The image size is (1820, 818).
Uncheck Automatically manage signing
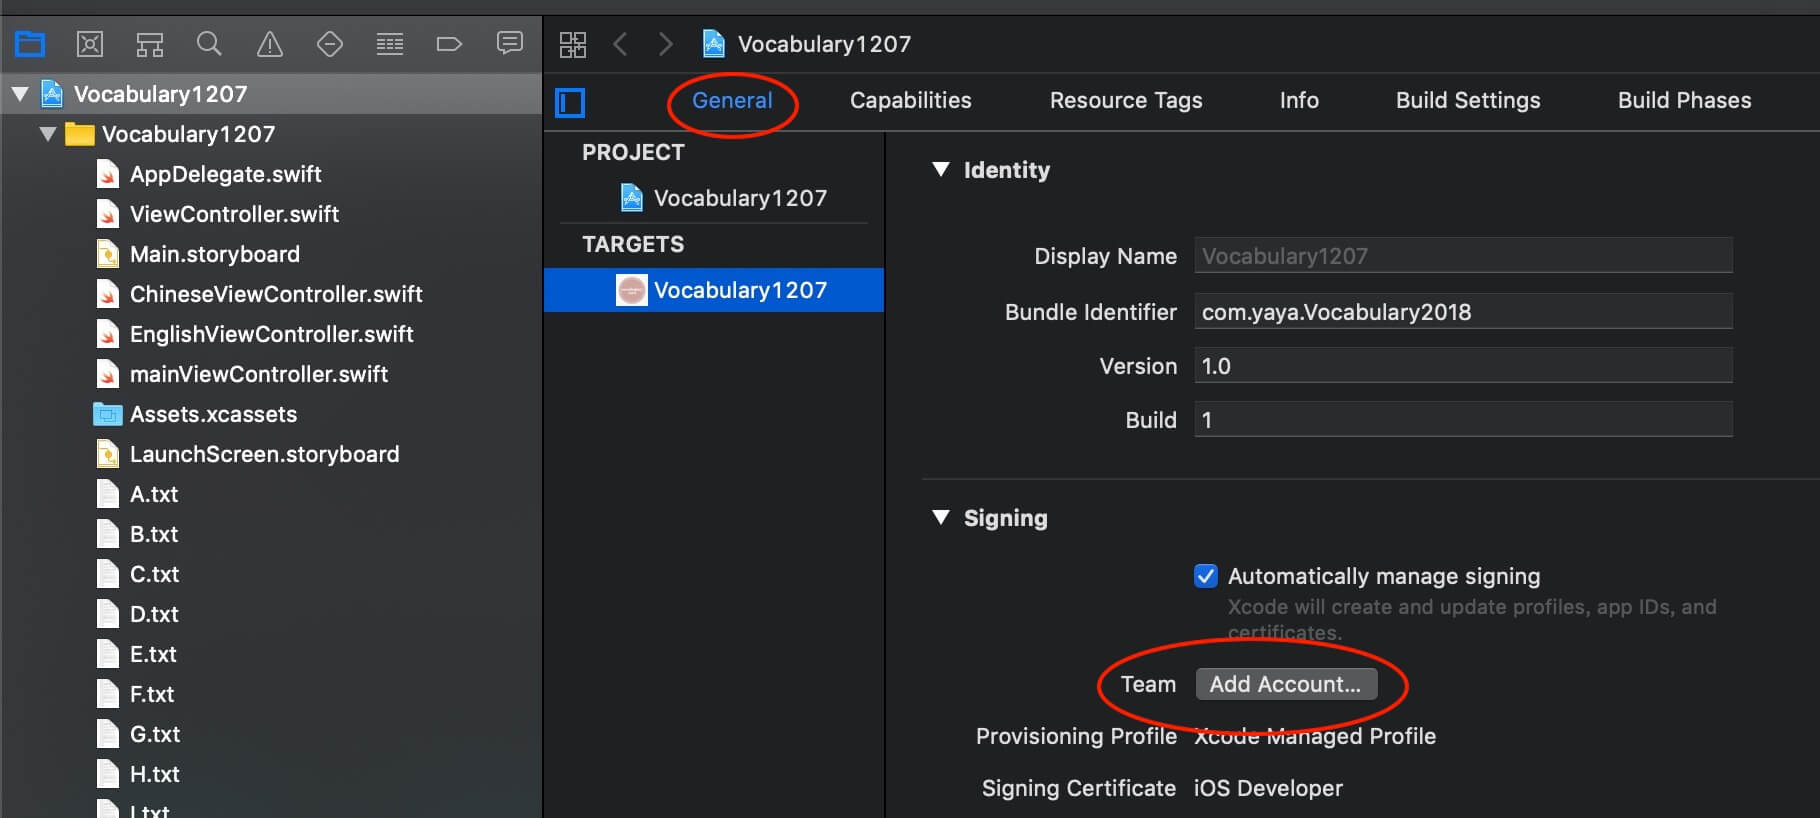[x=1206, y=576]
